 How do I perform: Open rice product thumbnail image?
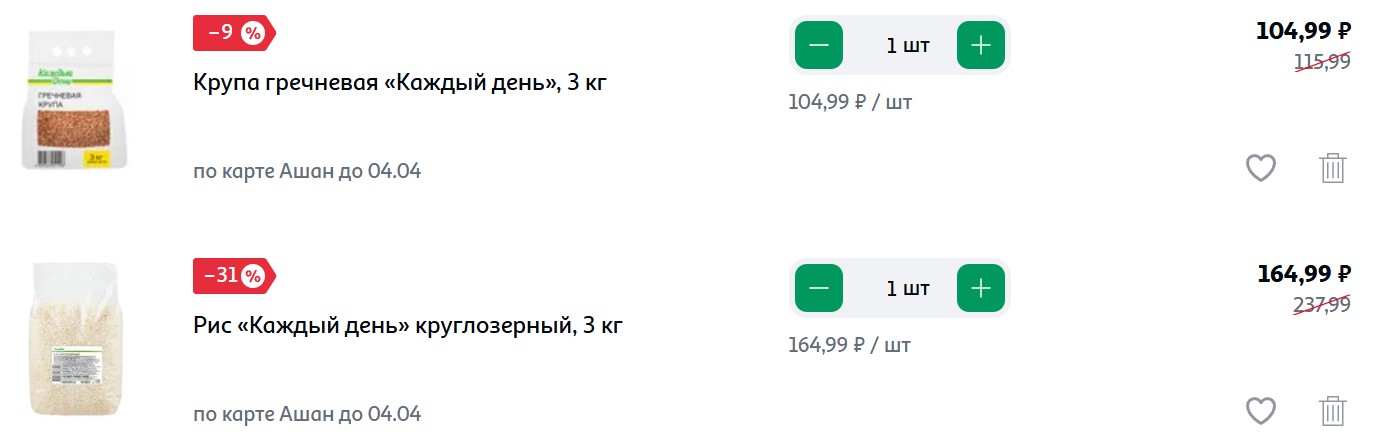tap(76, 340)
